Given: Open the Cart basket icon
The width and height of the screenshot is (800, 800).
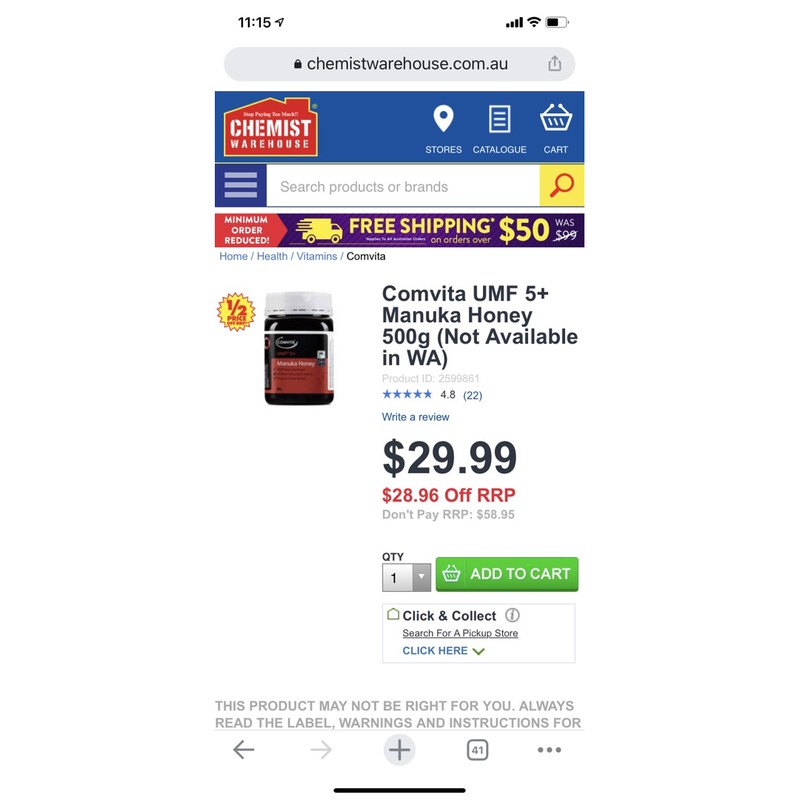Looking at the screenshot, I should (556, 118).
